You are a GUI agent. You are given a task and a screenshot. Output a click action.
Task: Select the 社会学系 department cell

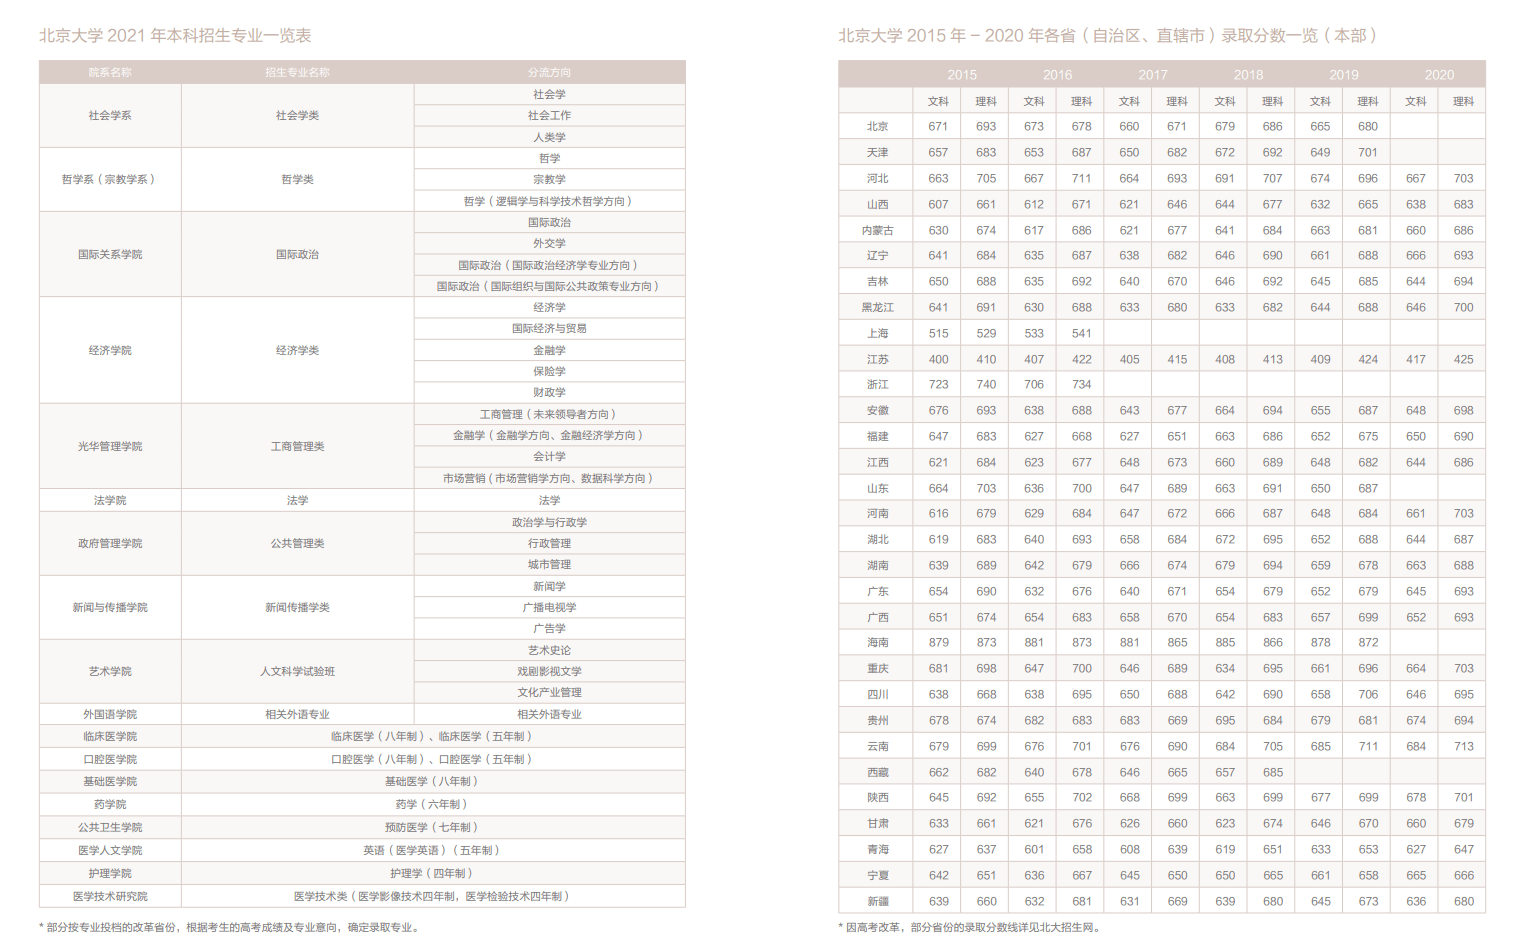click(110, 115)
